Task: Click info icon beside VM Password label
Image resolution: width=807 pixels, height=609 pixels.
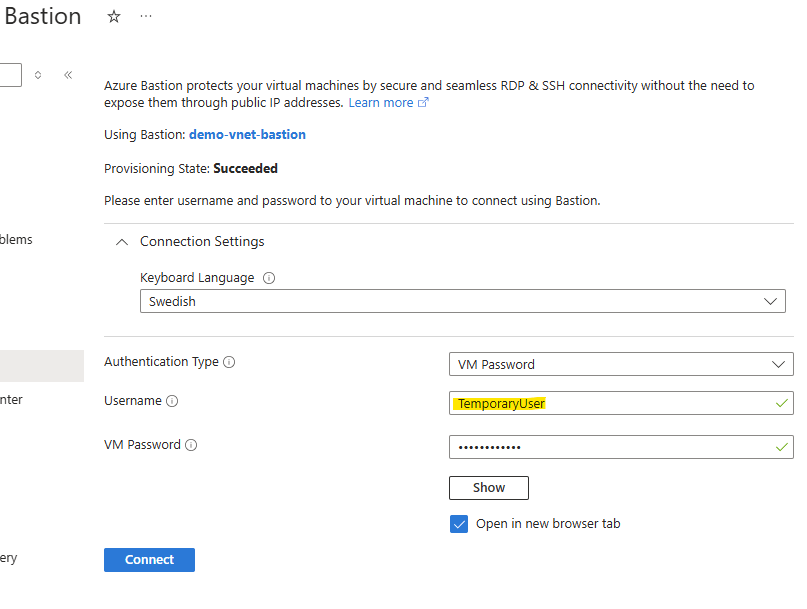Action: [x=191, y=445]
